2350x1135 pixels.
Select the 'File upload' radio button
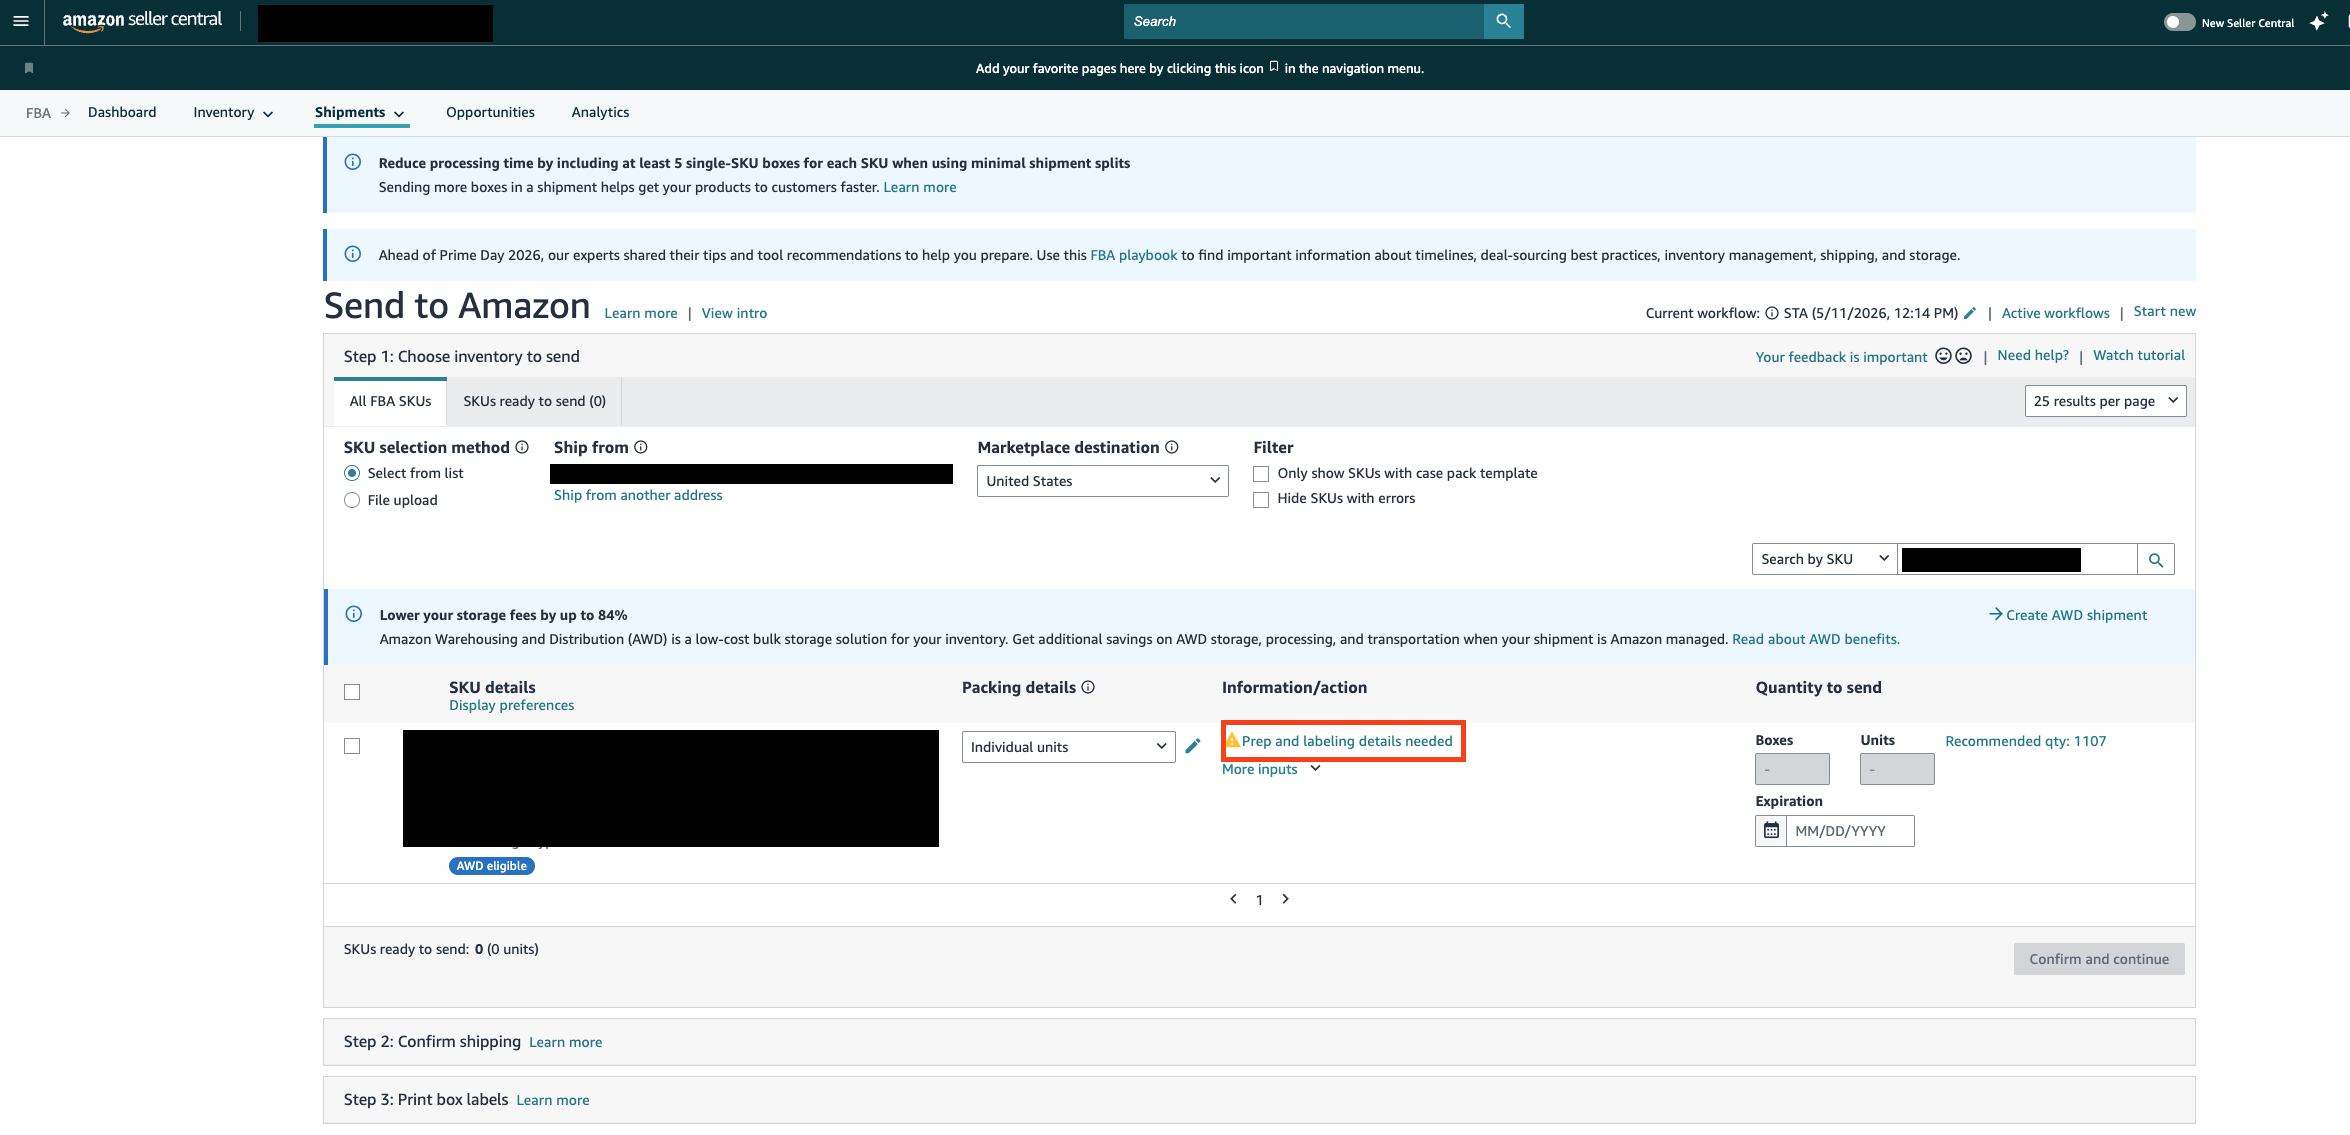(352, 500)
